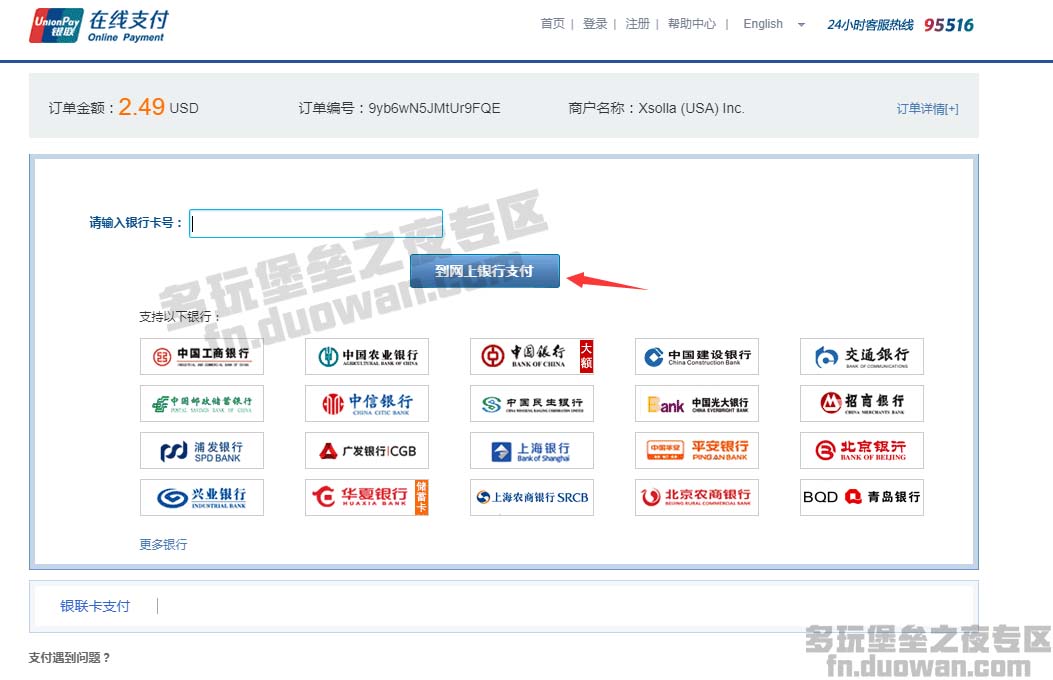Pick China Construction Bank logo

click(697, 356)
